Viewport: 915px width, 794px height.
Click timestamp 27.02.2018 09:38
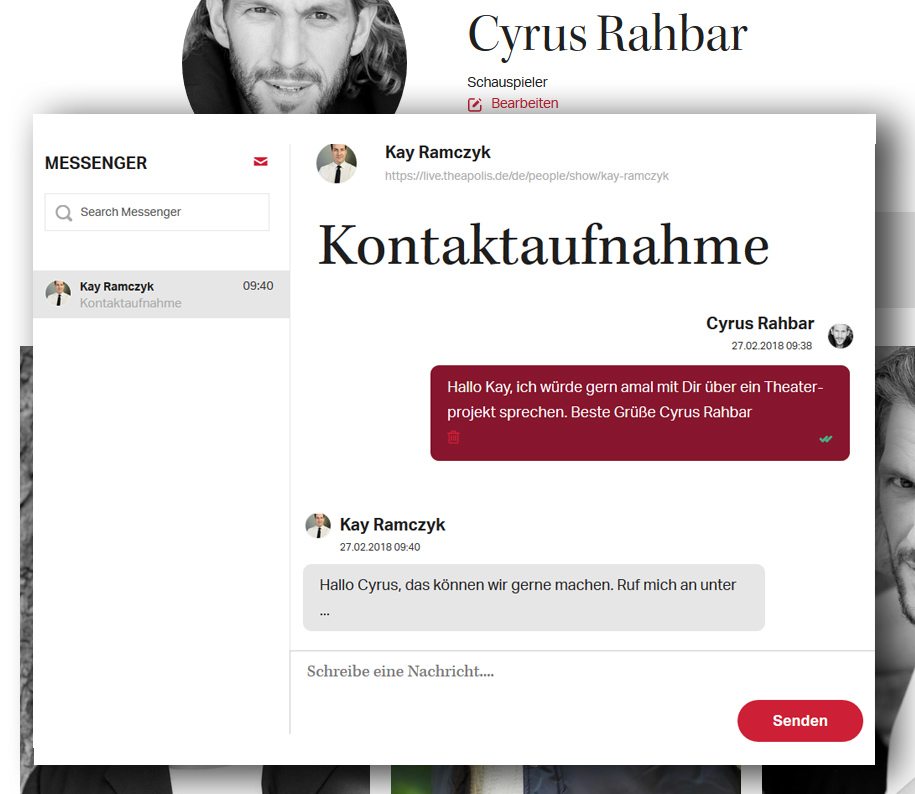point(771,346)
